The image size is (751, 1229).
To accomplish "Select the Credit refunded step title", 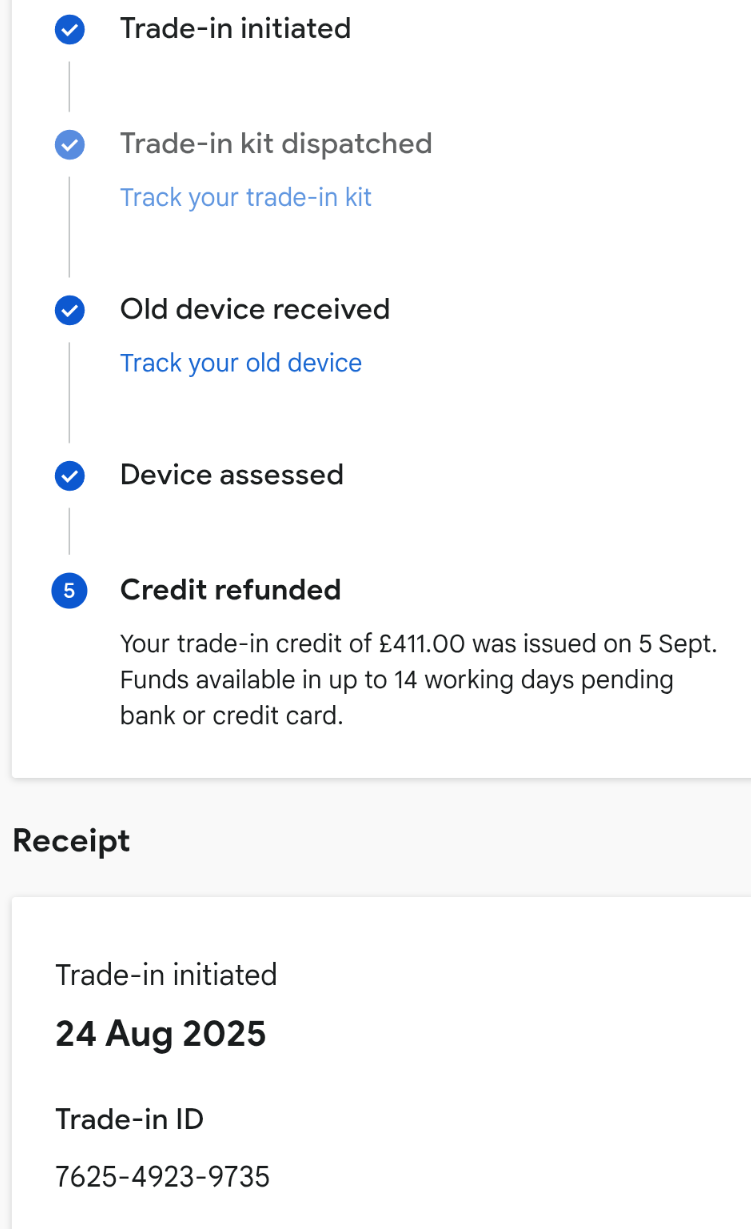I will [x=230, y=590].
